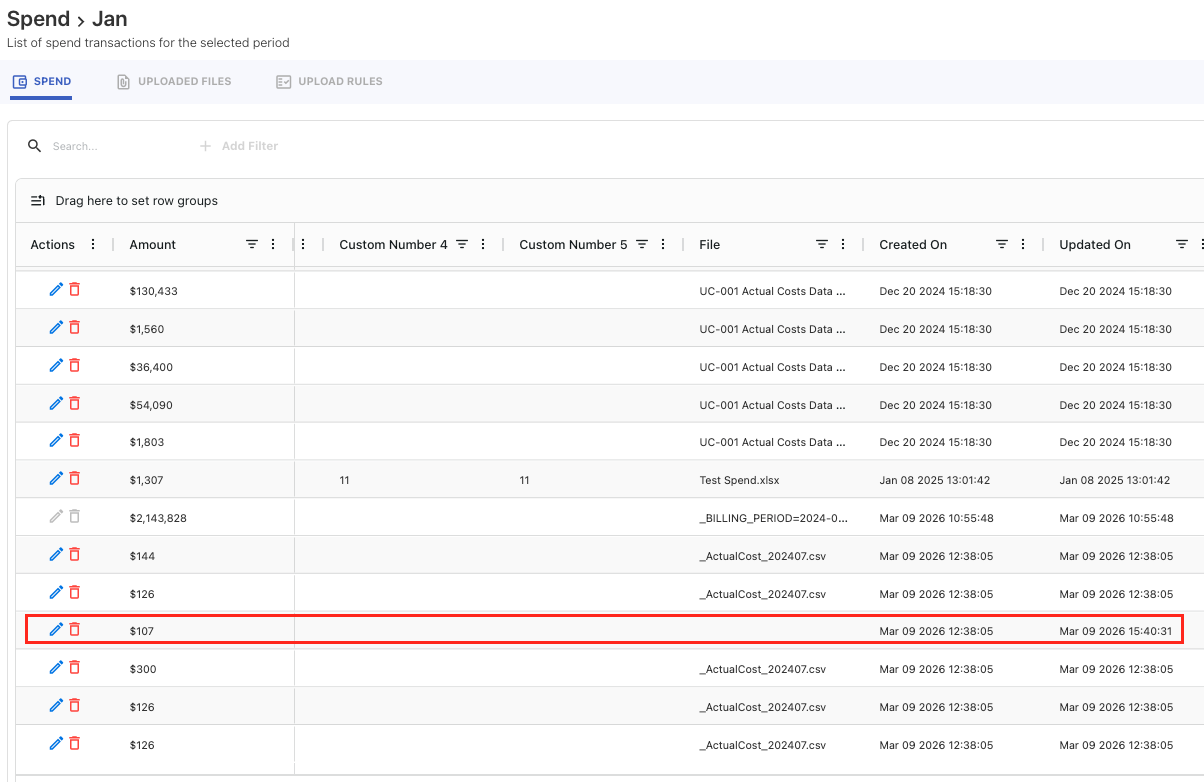The height and width of the screenshot is (782, 1204).
Task: Select the Spend tab
Action: click(42, 81)
